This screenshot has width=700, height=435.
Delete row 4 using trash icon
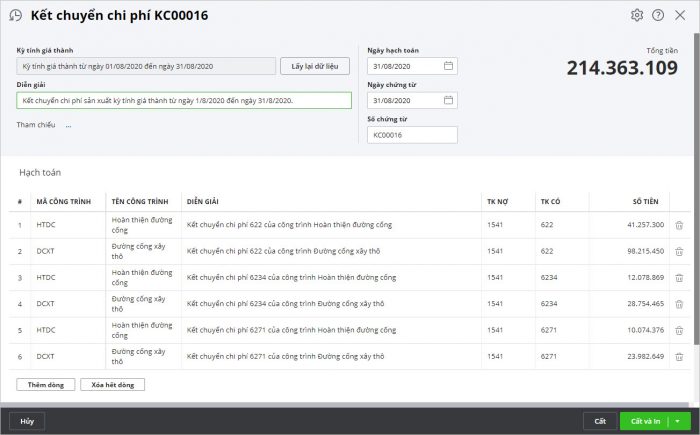[679, 303]
